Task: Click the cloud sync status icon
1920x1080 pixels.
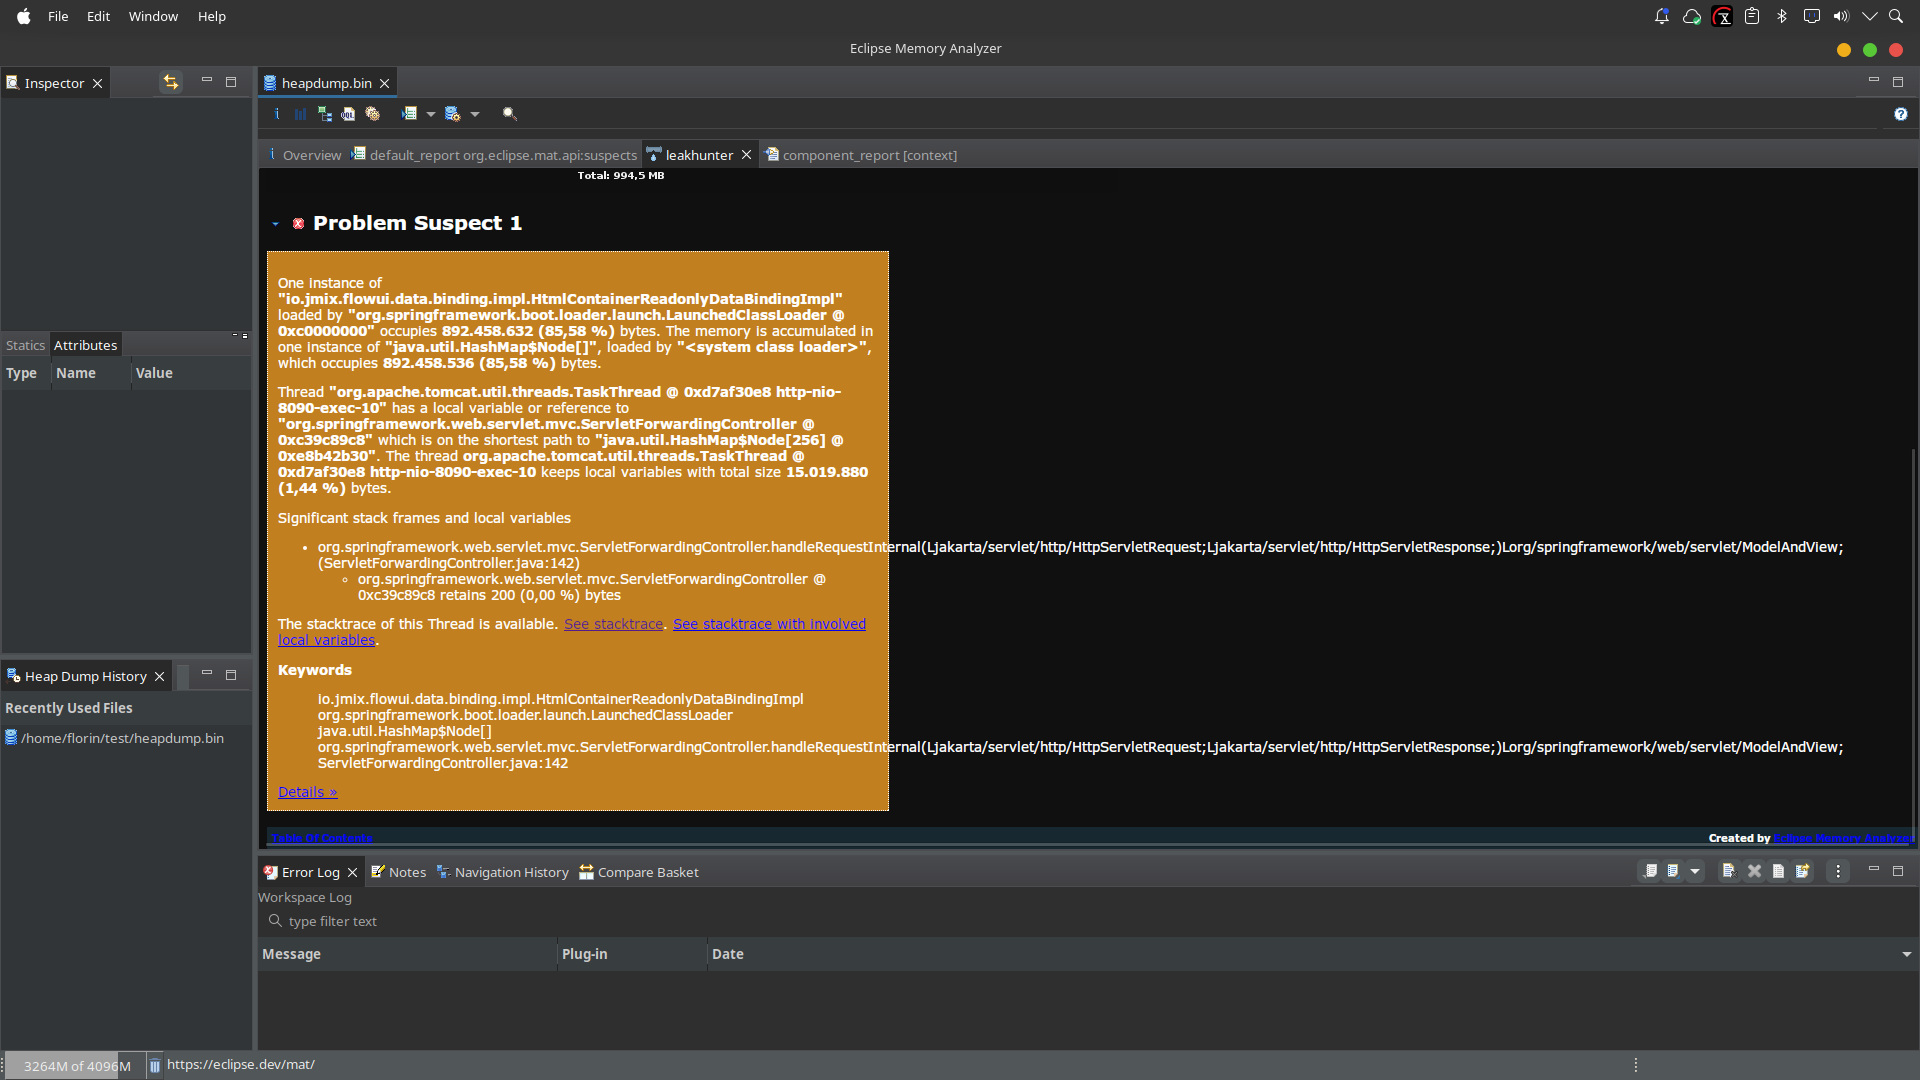Action: (x=1692, y=16)
